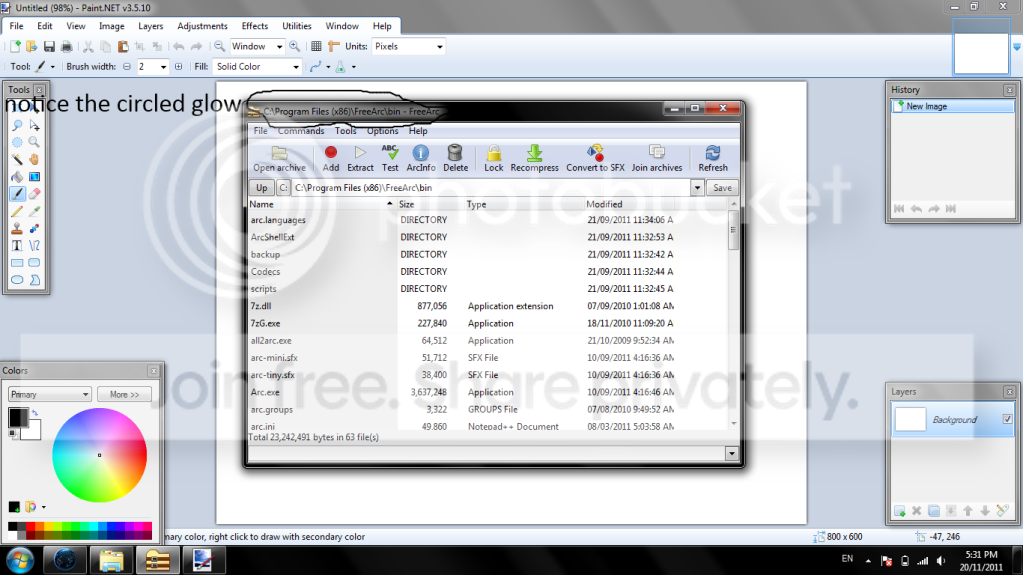Select the Gradient tool
This screenshot has height=575, width=1023.
(x=34, y=177)
